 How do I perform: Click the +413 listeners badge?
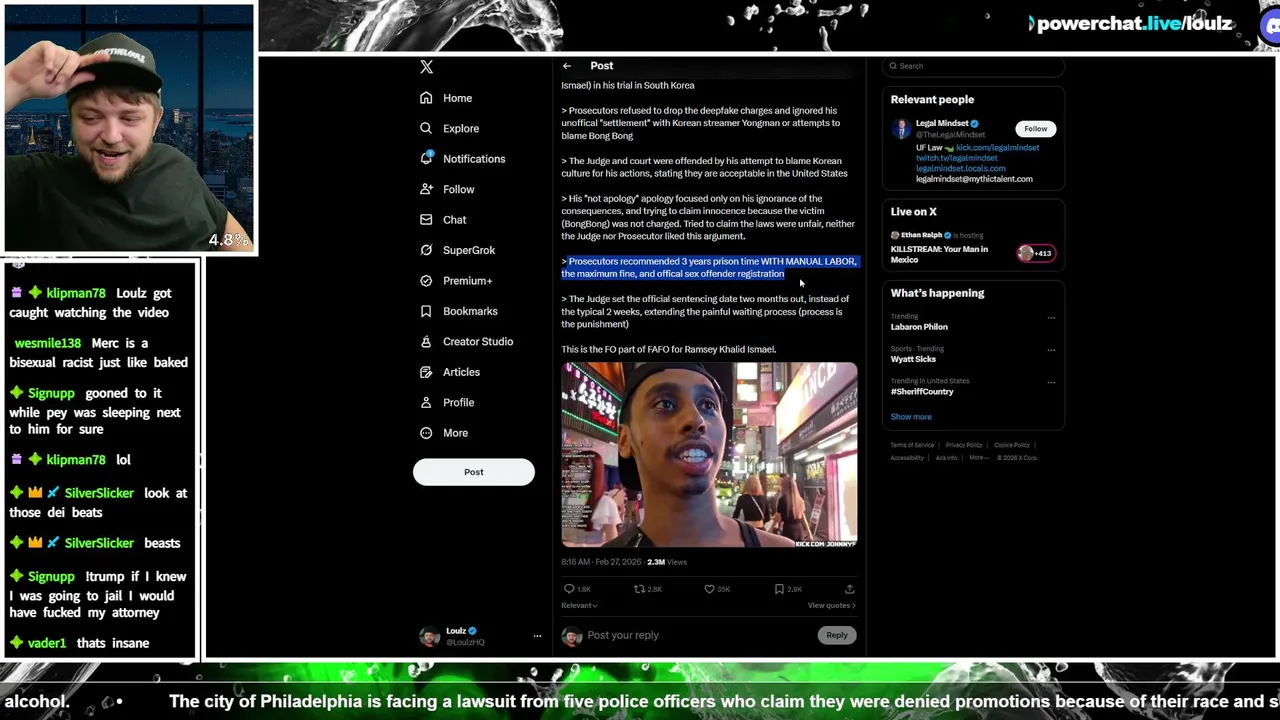(x=1036, y=253)
